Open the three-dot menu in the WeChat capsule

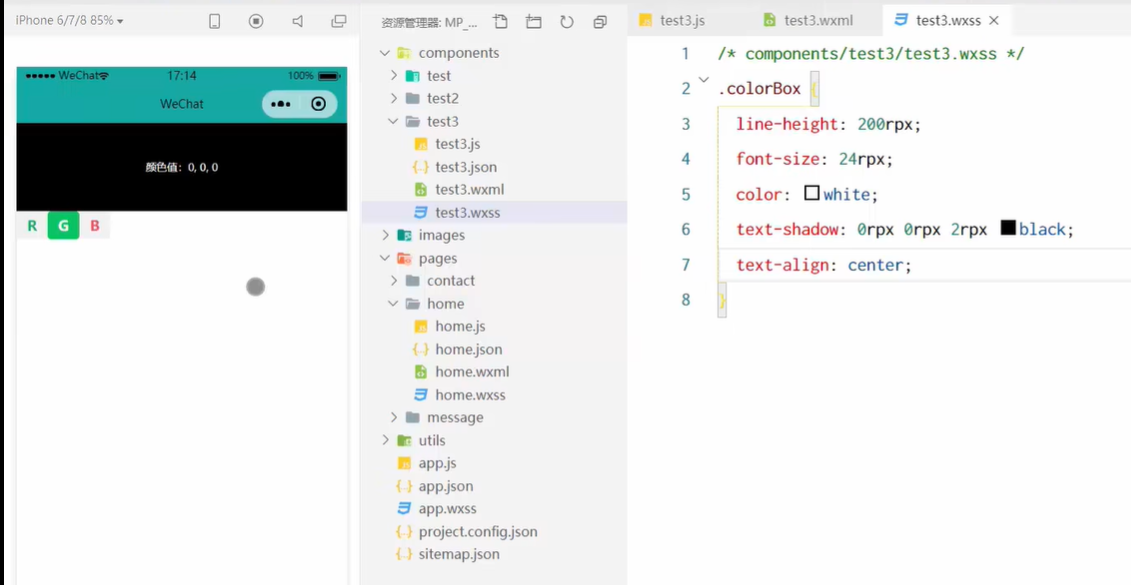(x=281, y=104)
